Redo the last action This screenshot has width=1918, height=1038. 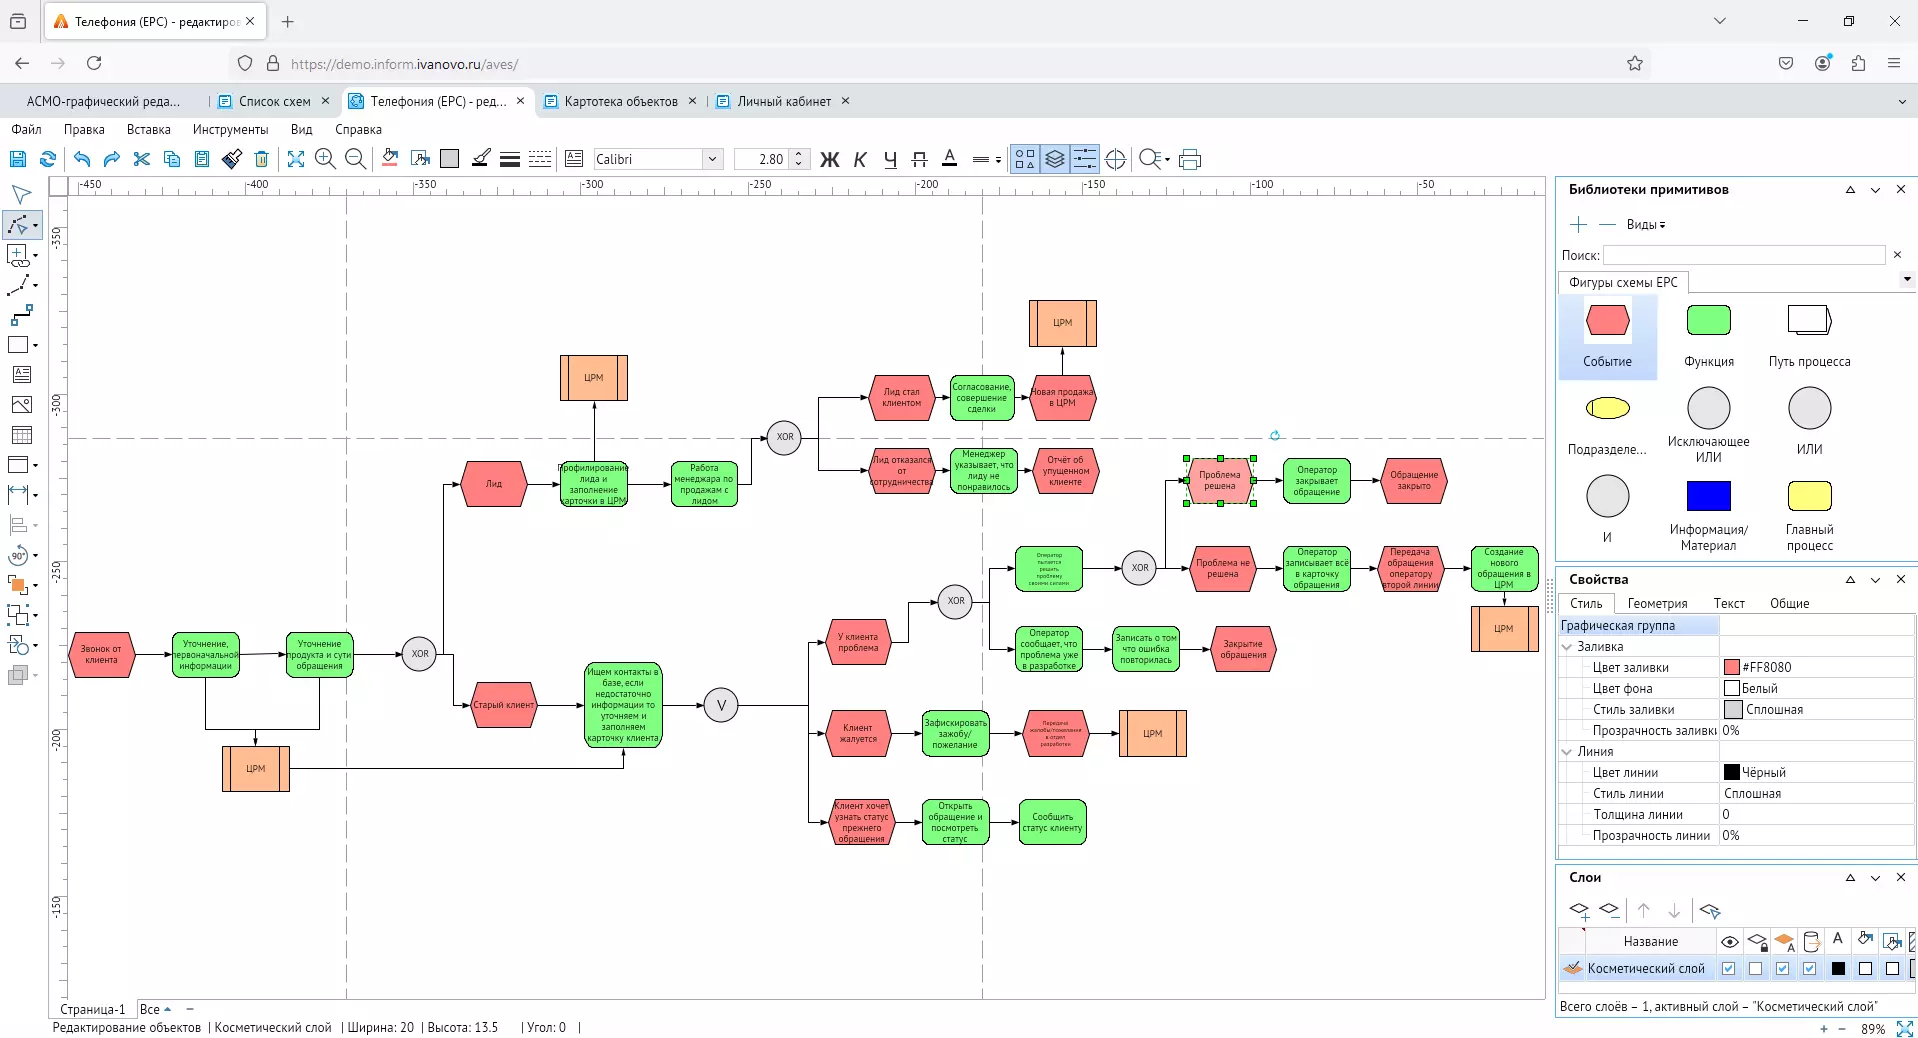(x=111, y=159)
